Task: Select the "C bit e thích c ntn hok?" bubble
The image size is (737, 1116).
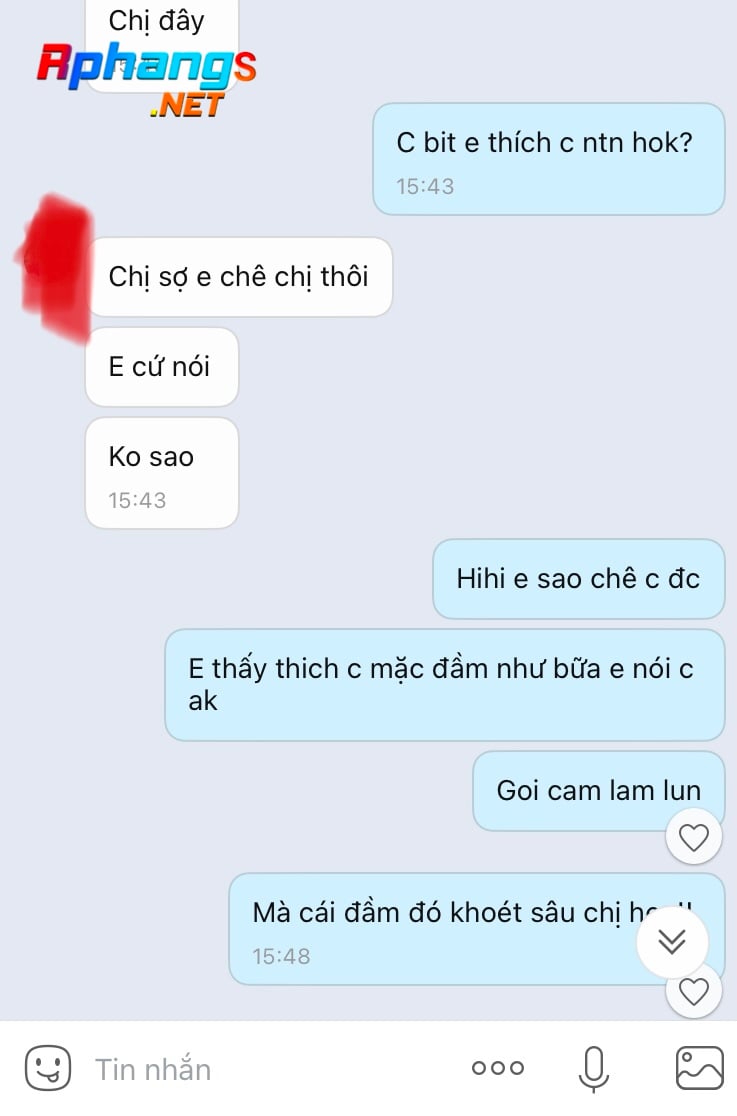Action: coord(548,159)
